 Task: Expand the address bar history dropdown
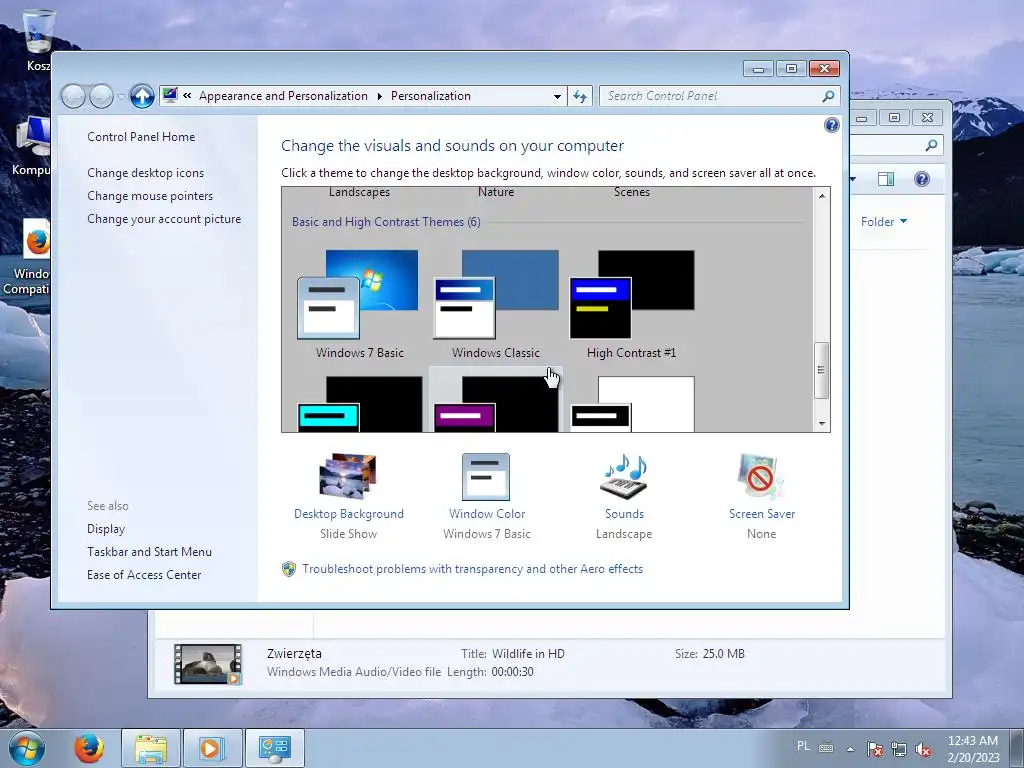click(557, 97)
